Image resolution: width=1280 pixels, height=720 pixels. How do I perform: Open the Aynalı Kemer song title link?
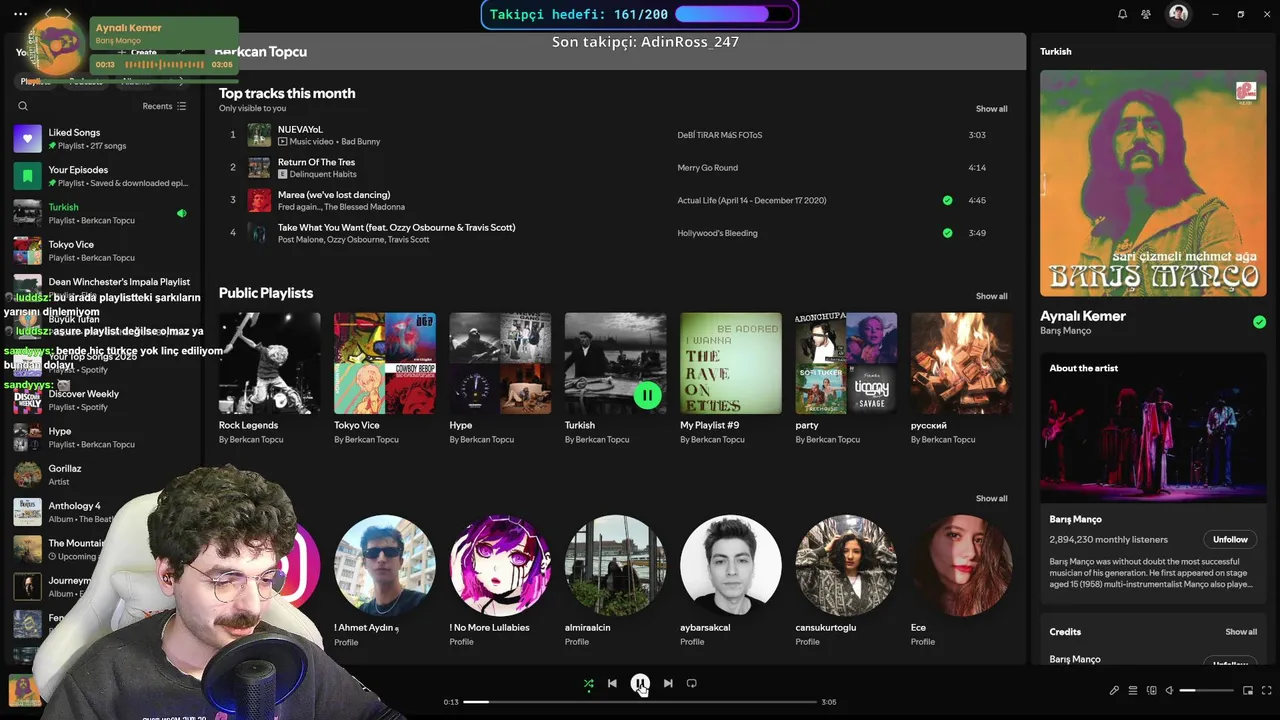(1082, 316)
